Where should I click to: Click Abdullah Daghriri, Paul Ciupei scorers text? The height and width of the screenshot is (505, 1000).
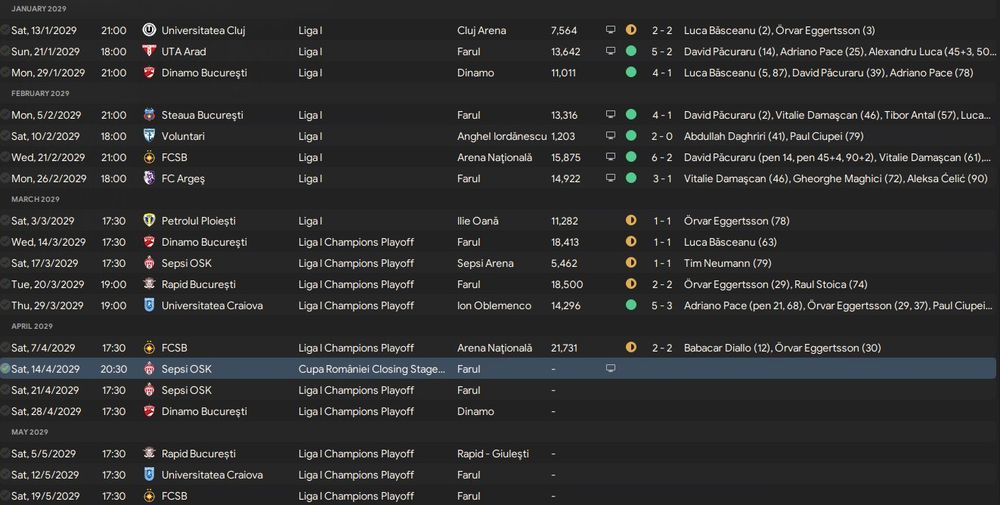(774, 136)
